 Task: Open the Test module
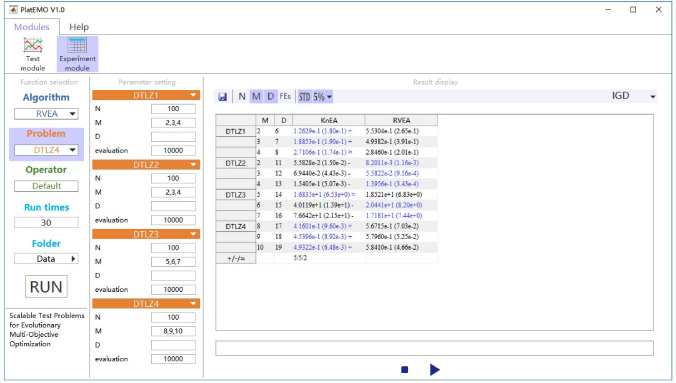coord(33,54)
